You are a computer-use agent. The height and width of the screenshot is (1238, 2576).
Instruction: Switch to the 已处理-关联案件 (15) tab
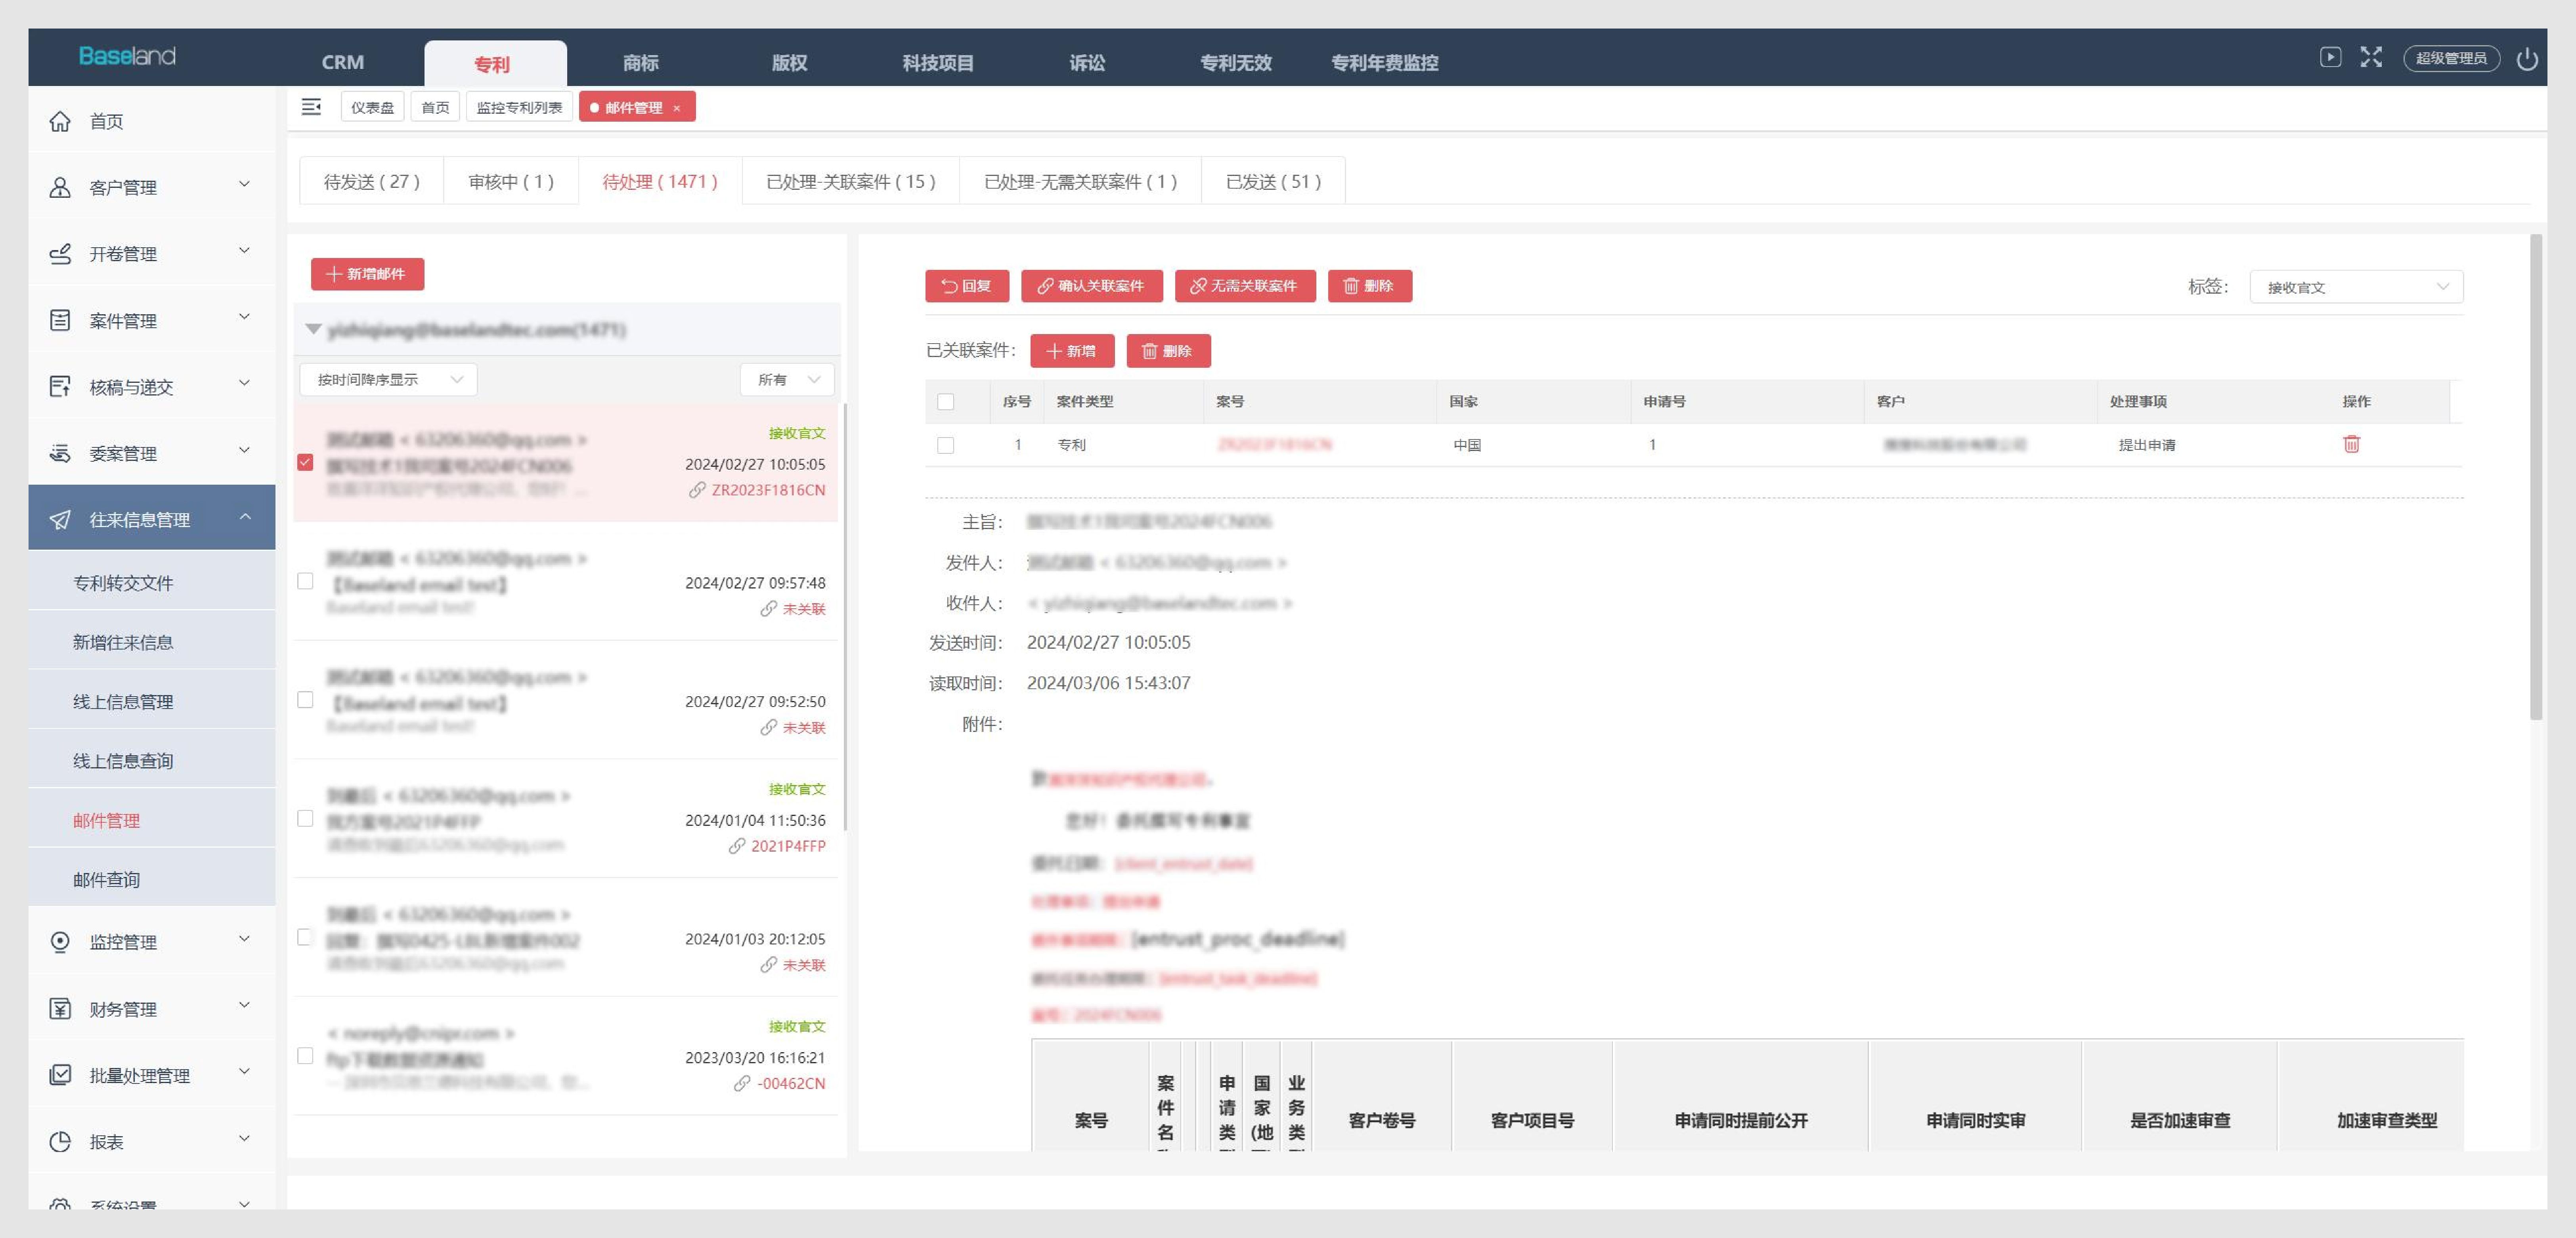pos(851,181)
